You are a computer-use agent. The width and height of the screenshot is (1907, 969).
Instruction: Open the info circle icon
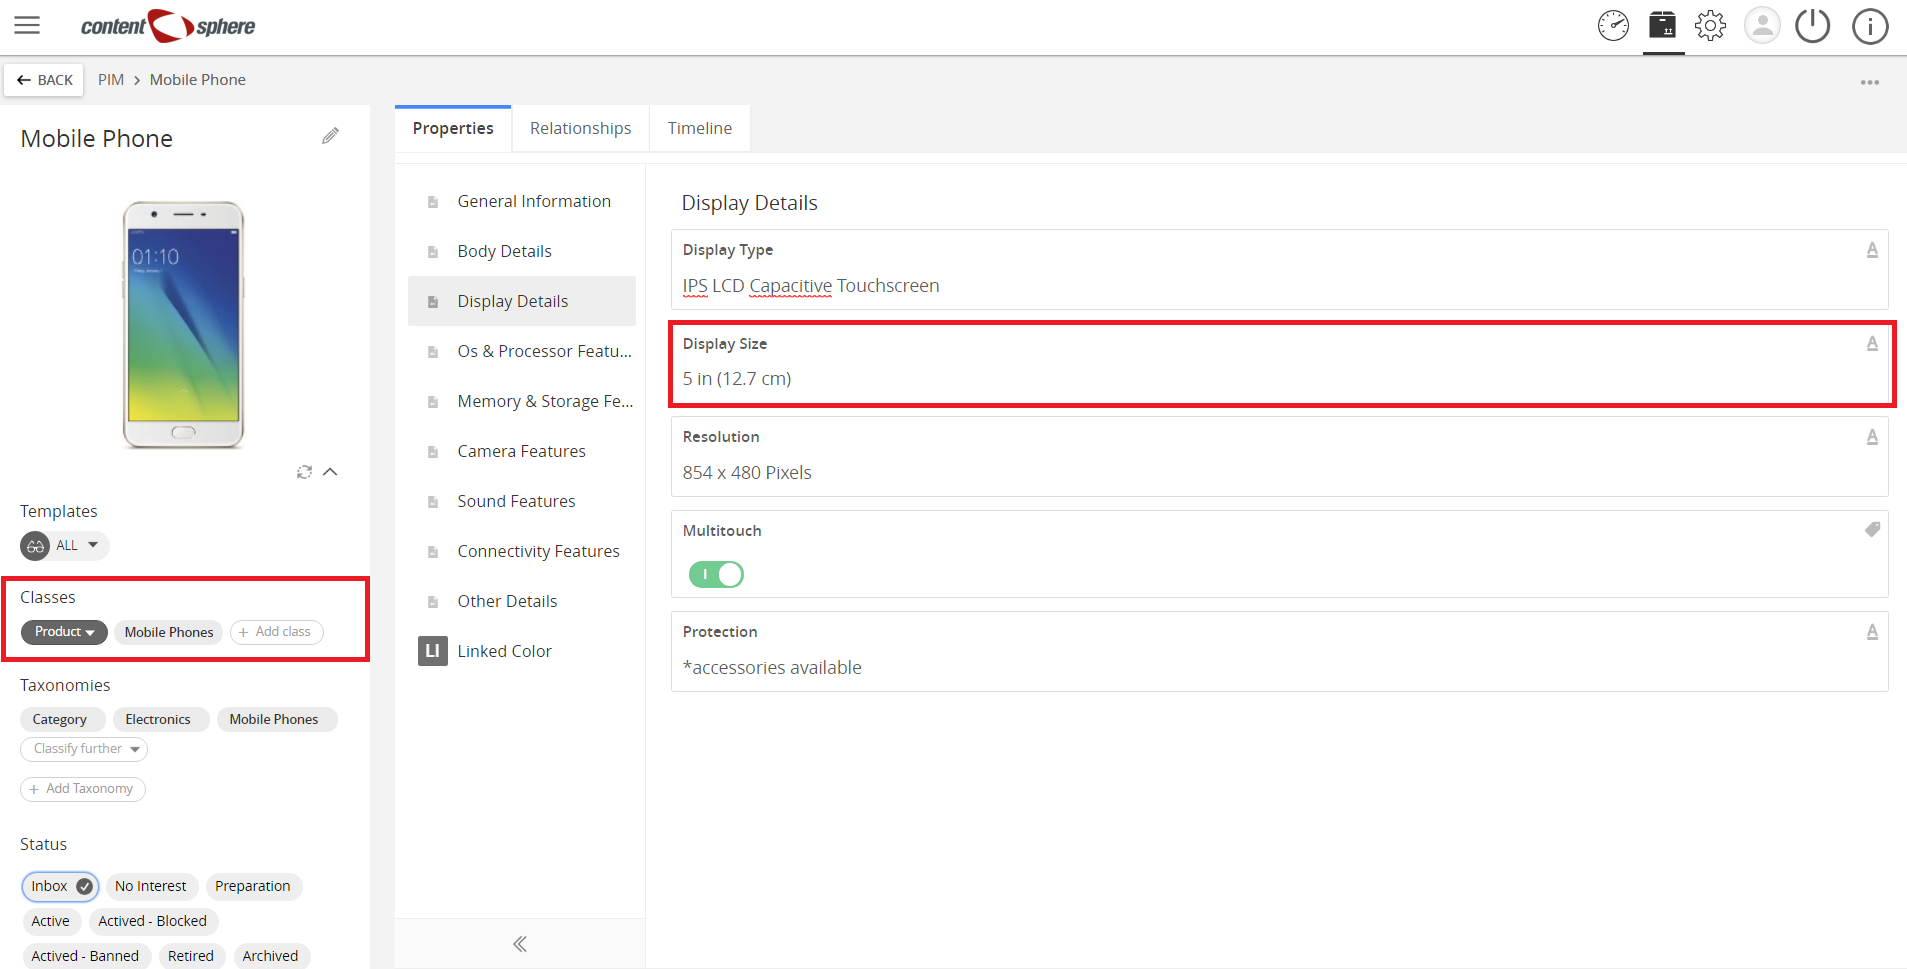coord(1870,26)
